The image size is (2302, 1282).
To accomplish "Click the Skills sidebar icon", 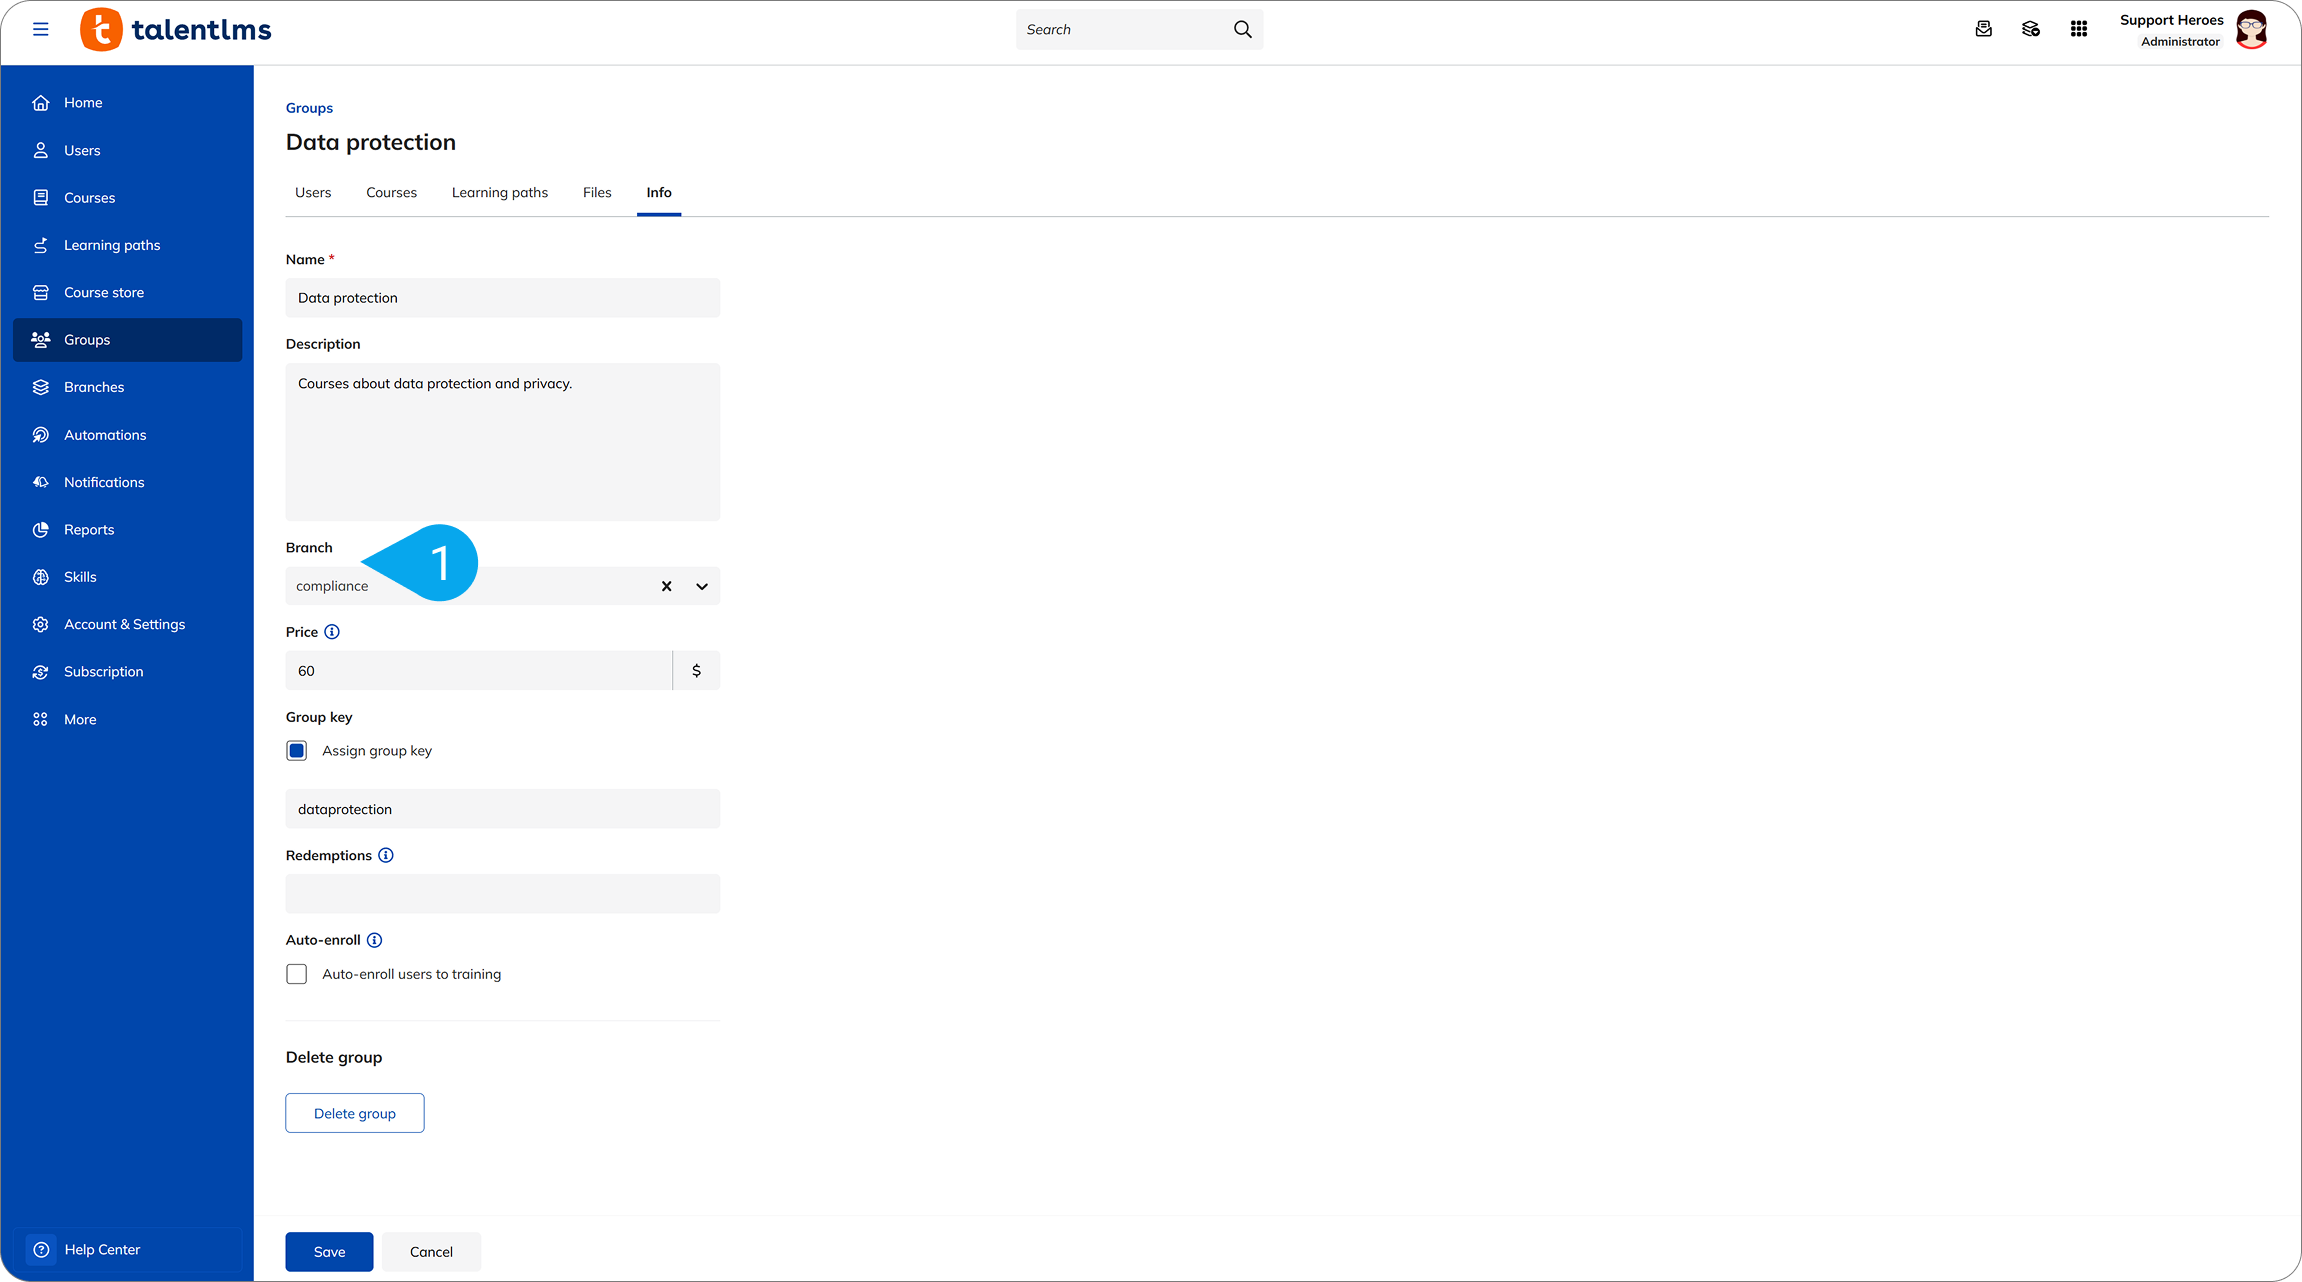I will 41,577.
